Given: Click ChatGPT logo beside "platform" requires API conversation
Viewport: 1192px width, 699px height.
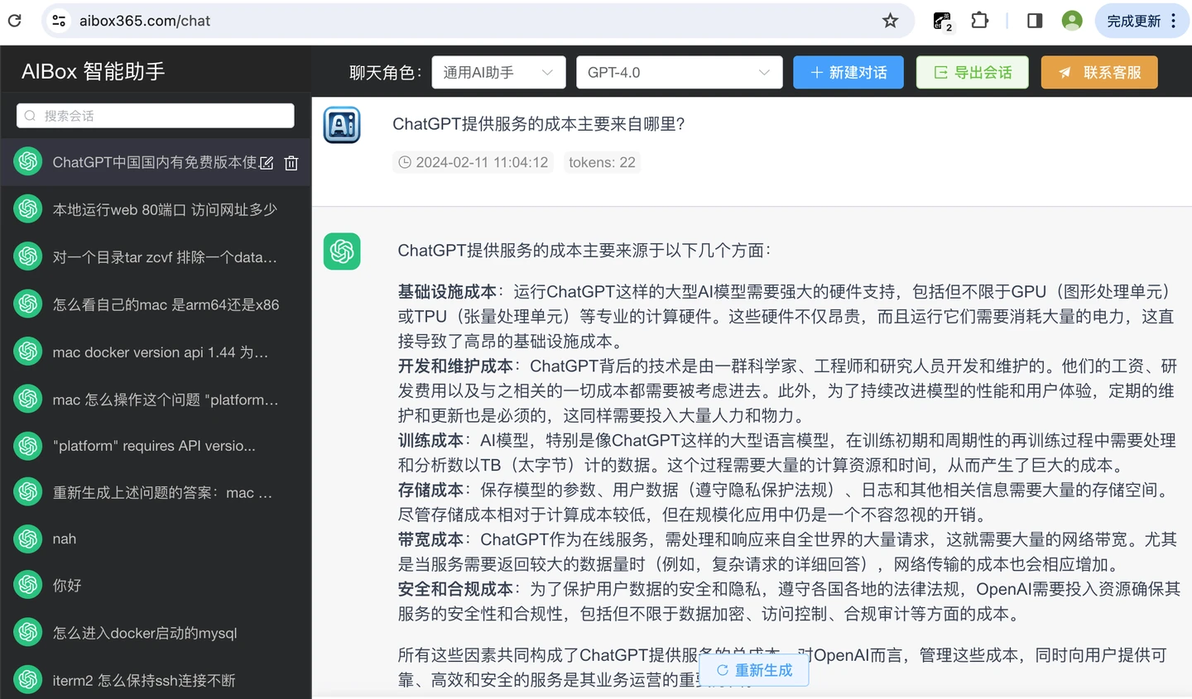Looking at the screenshot, I should tap(28, 446).
